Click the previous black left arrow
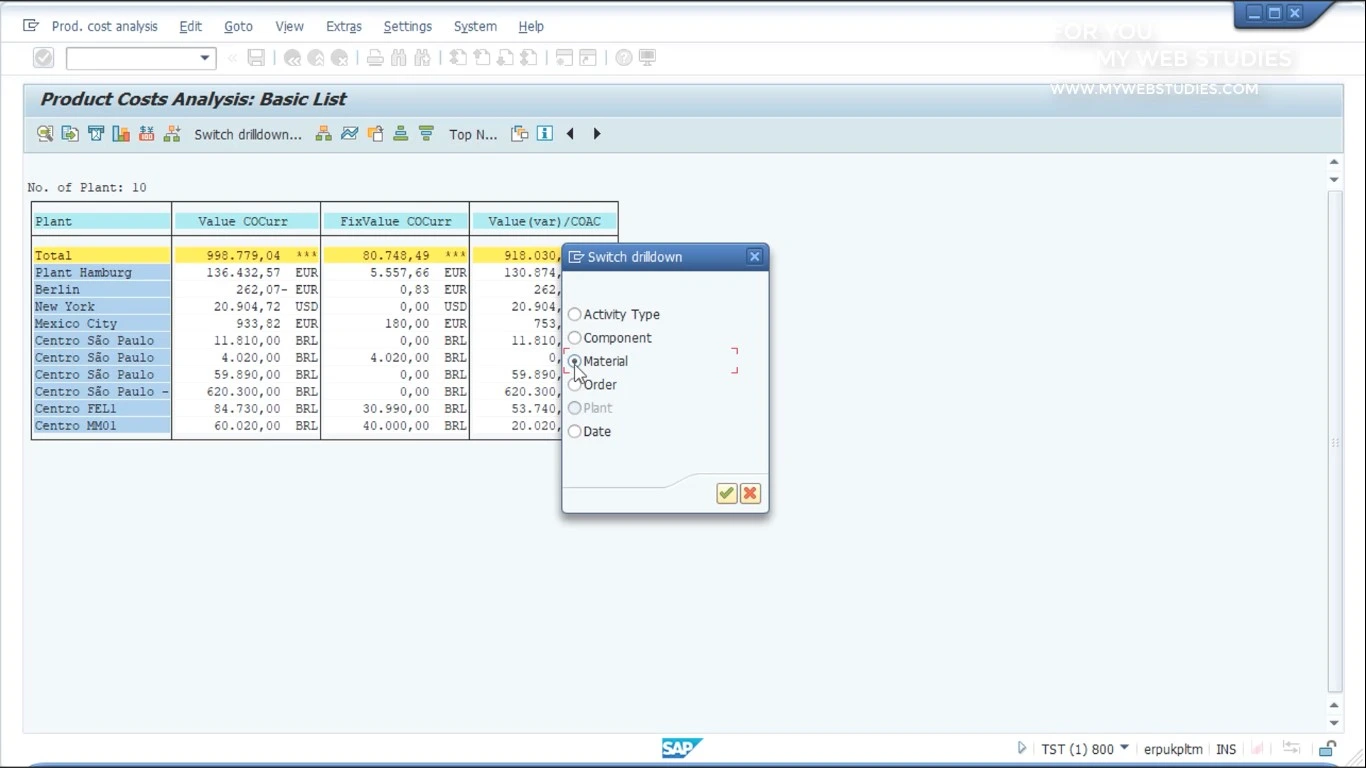1366x768 pixels. tap(570, 134)
